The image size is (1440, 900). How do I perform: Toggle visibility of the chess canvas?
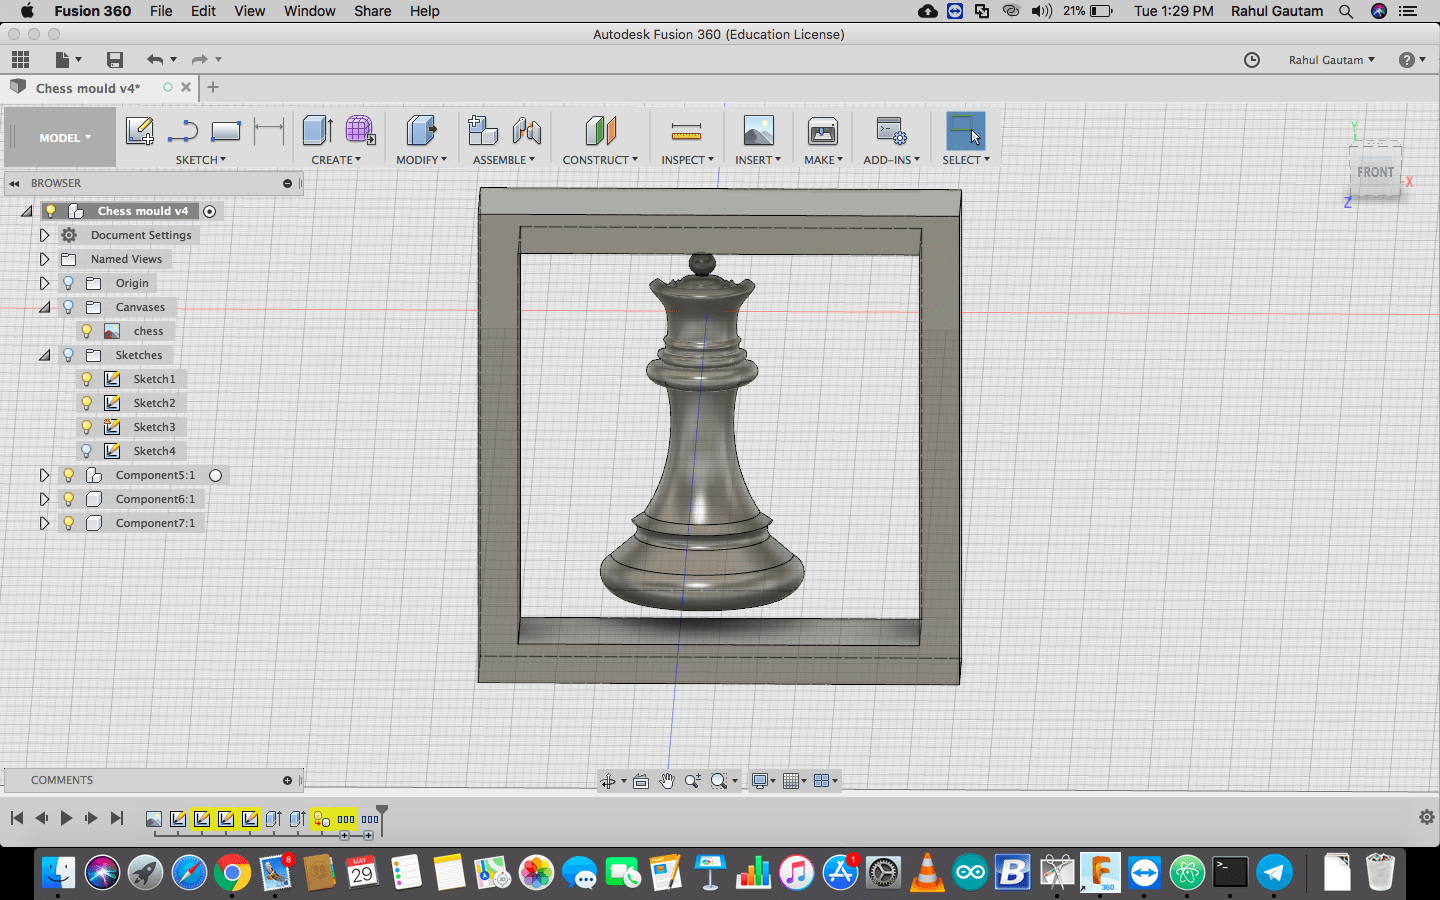(87, 331)
